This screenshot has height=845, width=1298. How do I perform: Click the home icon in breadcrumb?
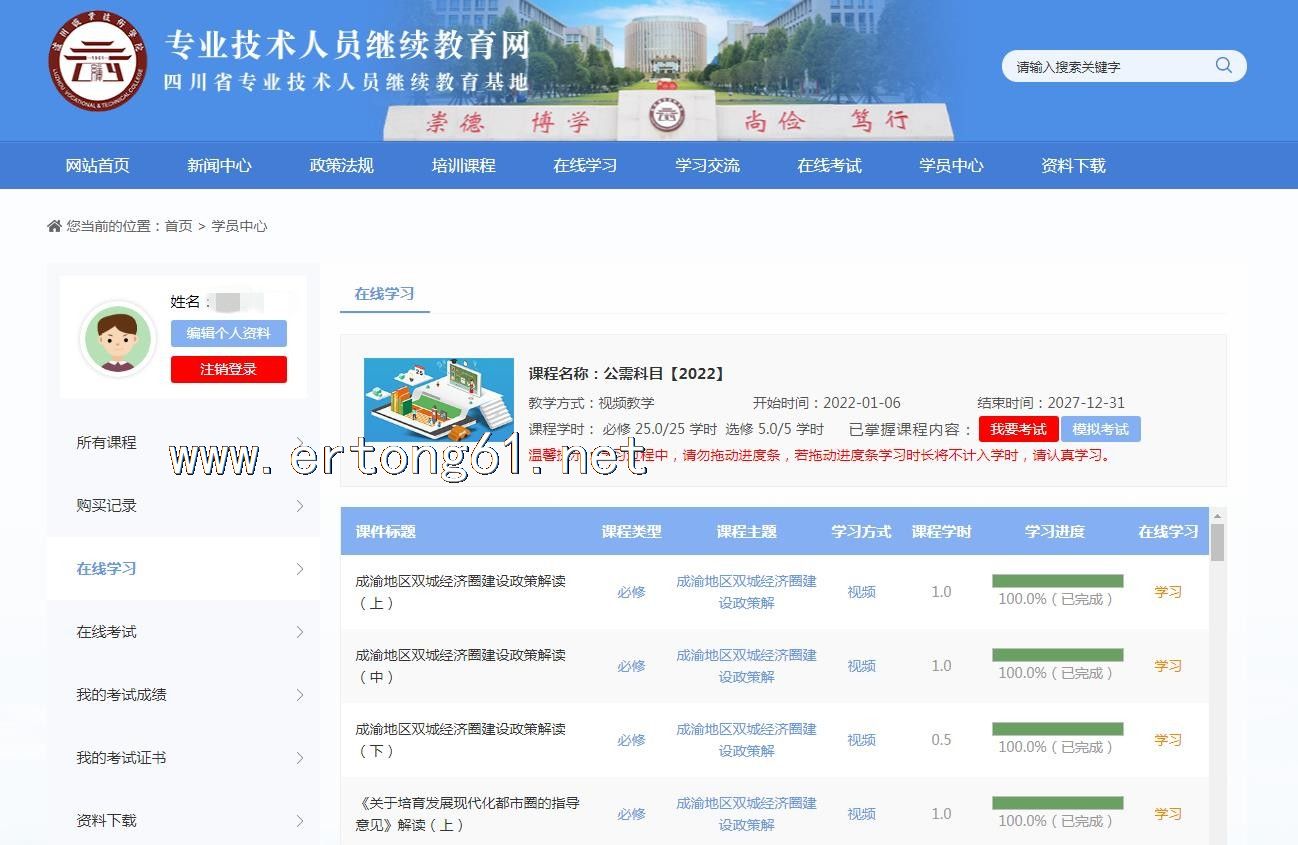click(x=54, y=226)
